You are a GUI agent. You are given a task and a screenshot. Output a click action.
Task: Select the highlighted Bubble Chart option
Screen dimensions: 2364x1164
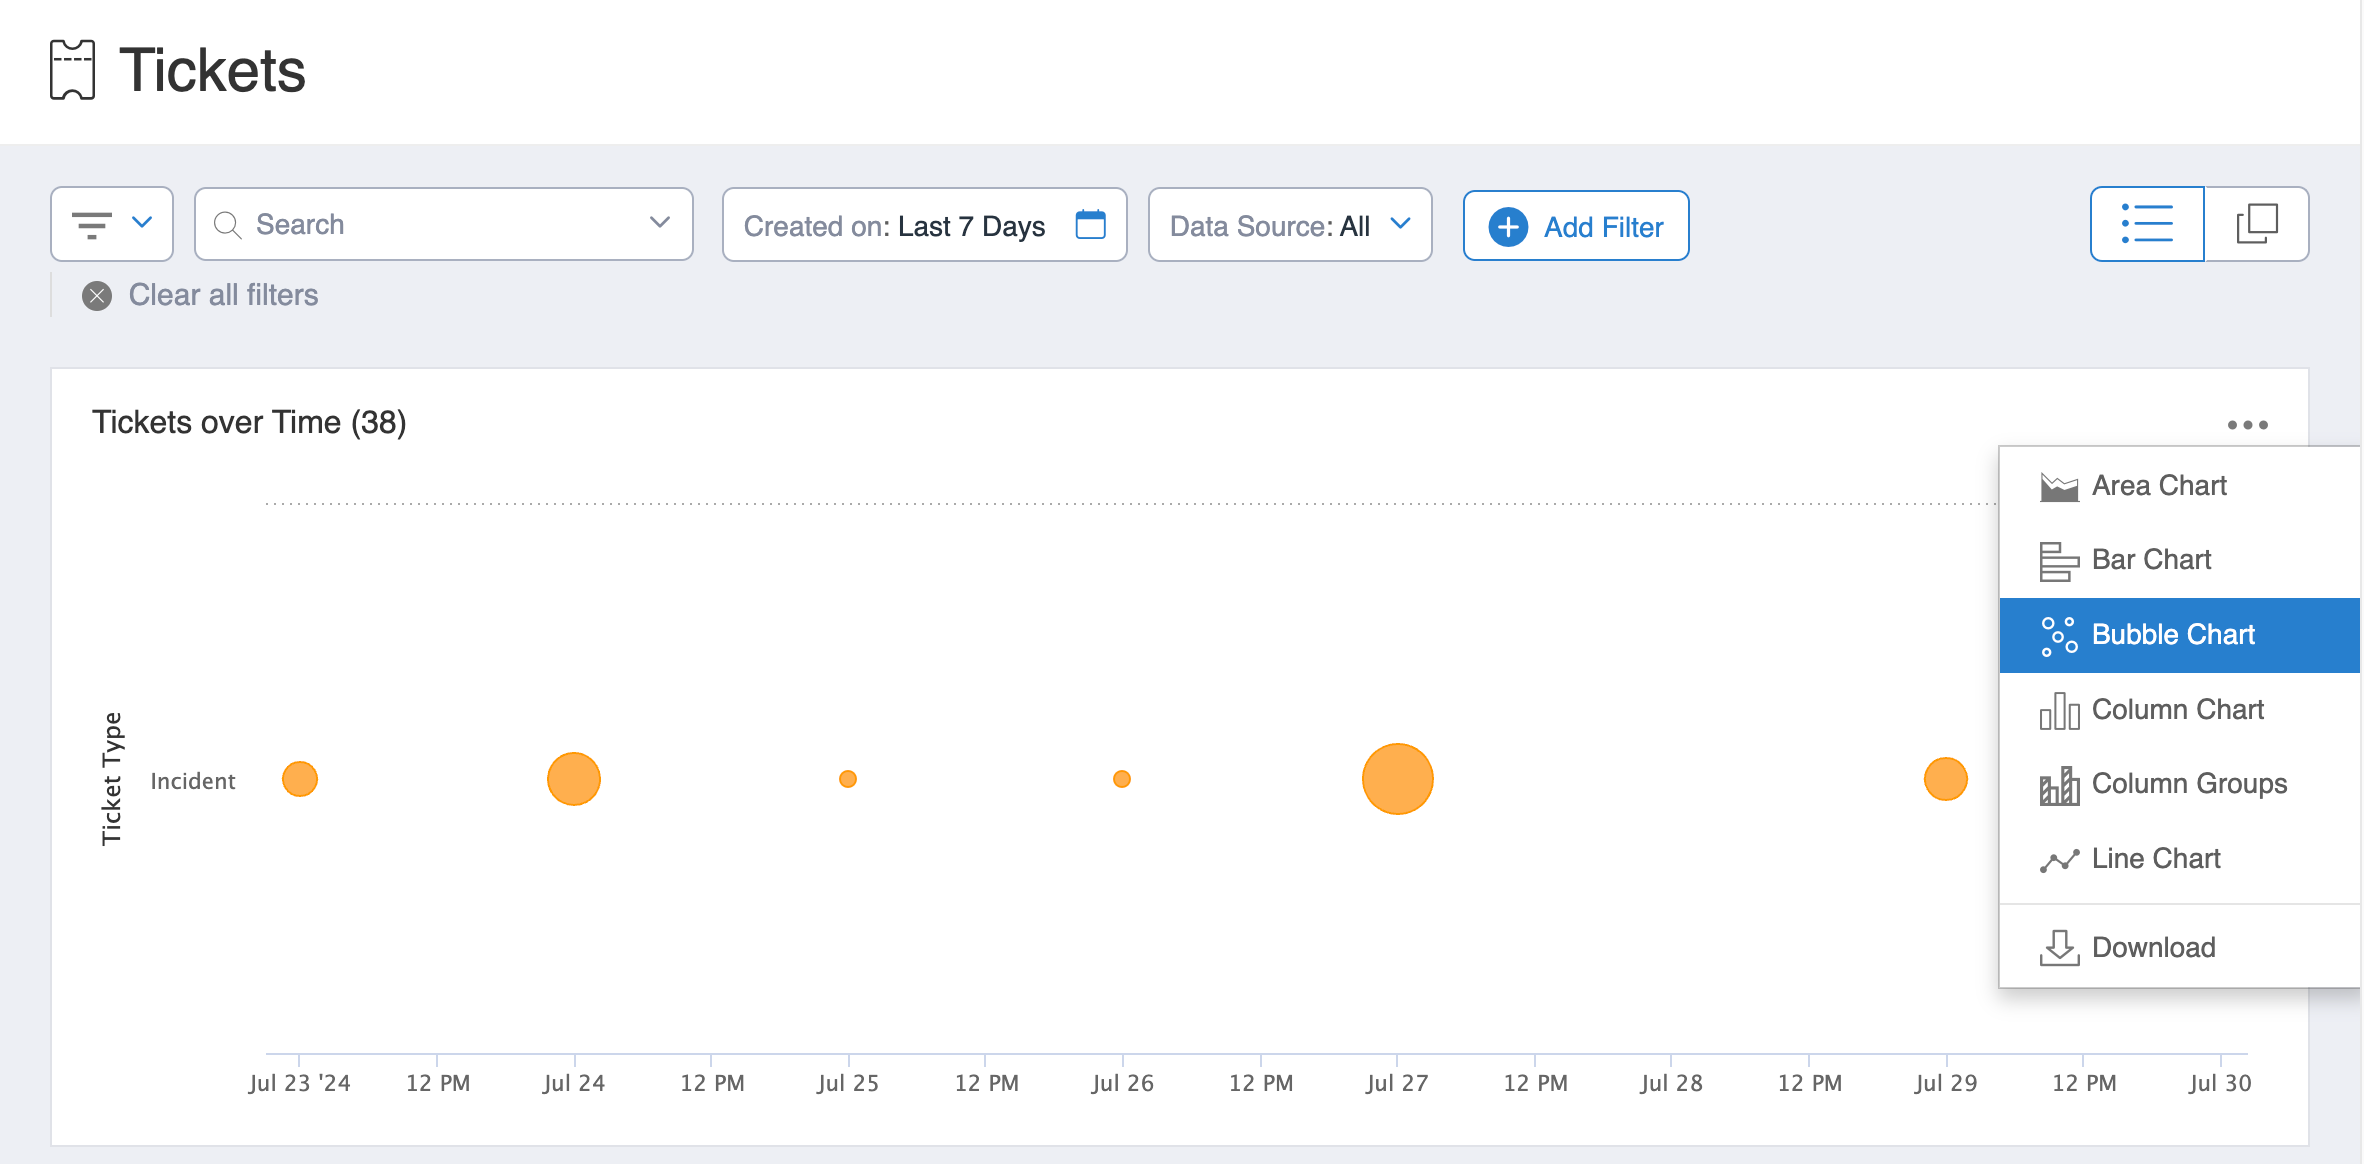pos(2172,635)
